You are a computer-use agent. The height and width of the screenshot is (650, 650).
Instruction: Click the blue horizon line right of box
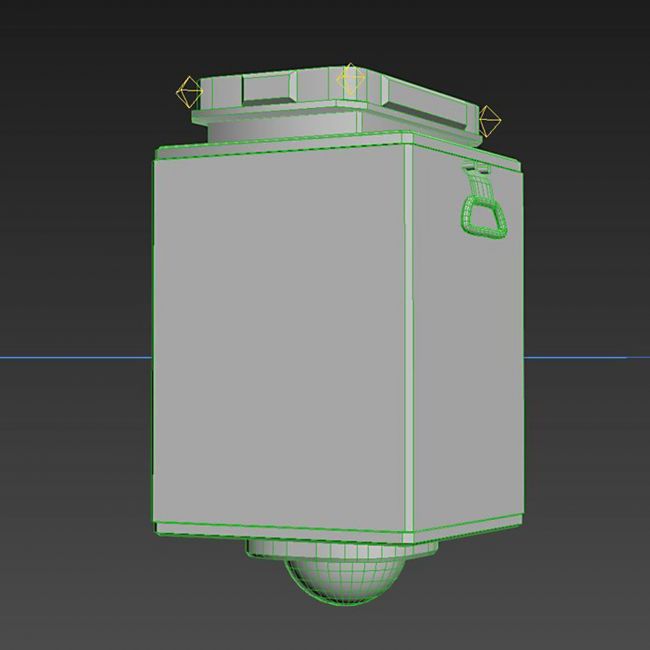tap(590, 357)
